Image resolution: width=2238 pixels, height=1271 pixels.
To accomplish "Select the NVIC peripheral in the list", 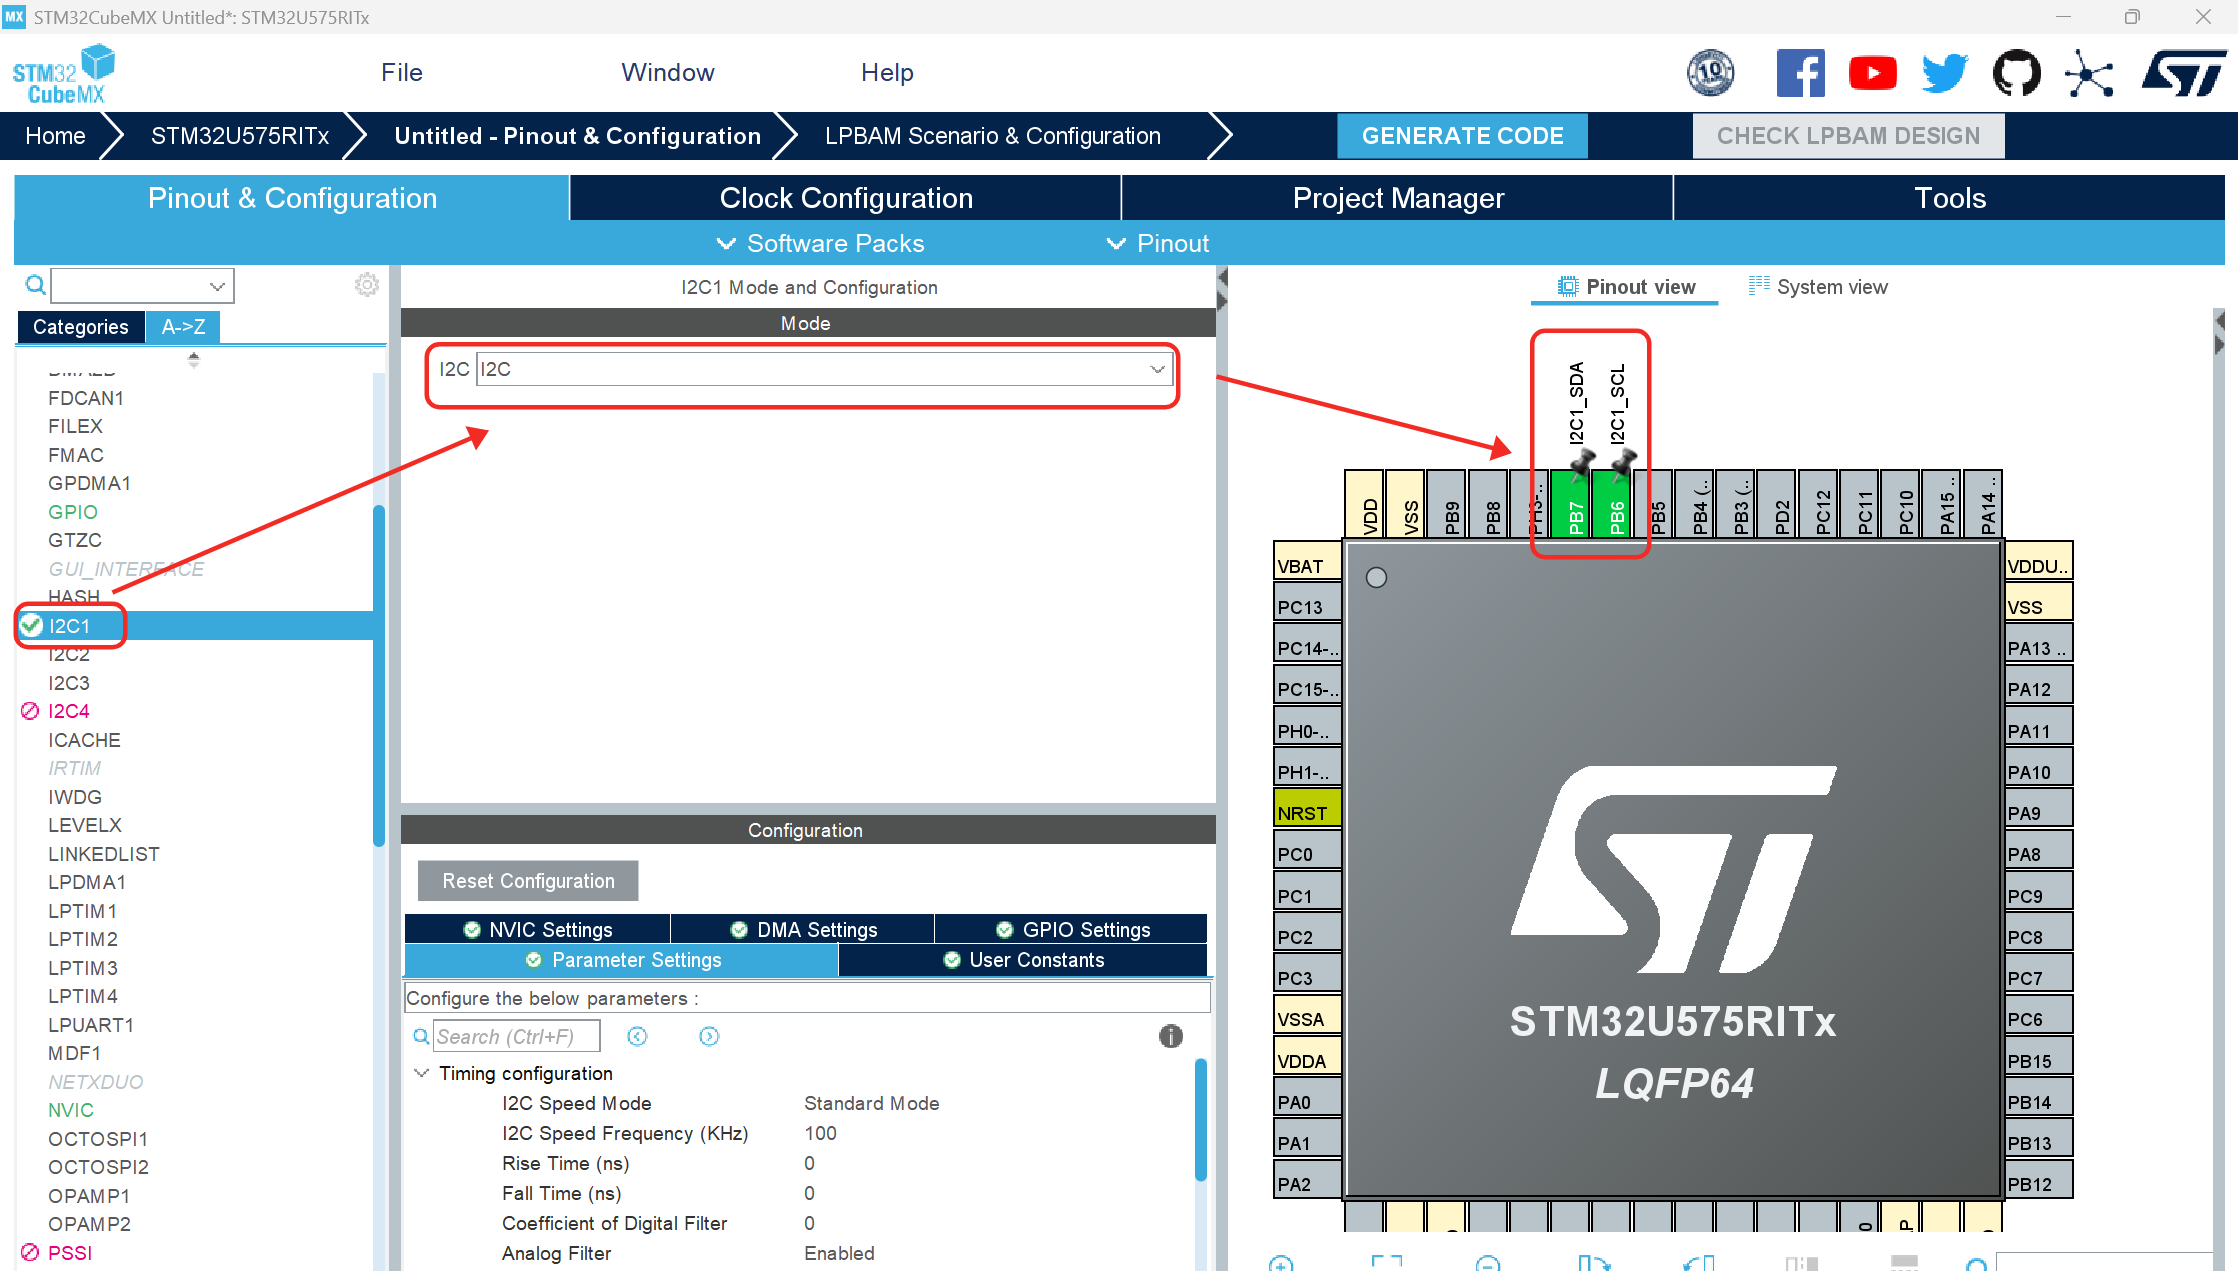I will tap(71, 1110).
